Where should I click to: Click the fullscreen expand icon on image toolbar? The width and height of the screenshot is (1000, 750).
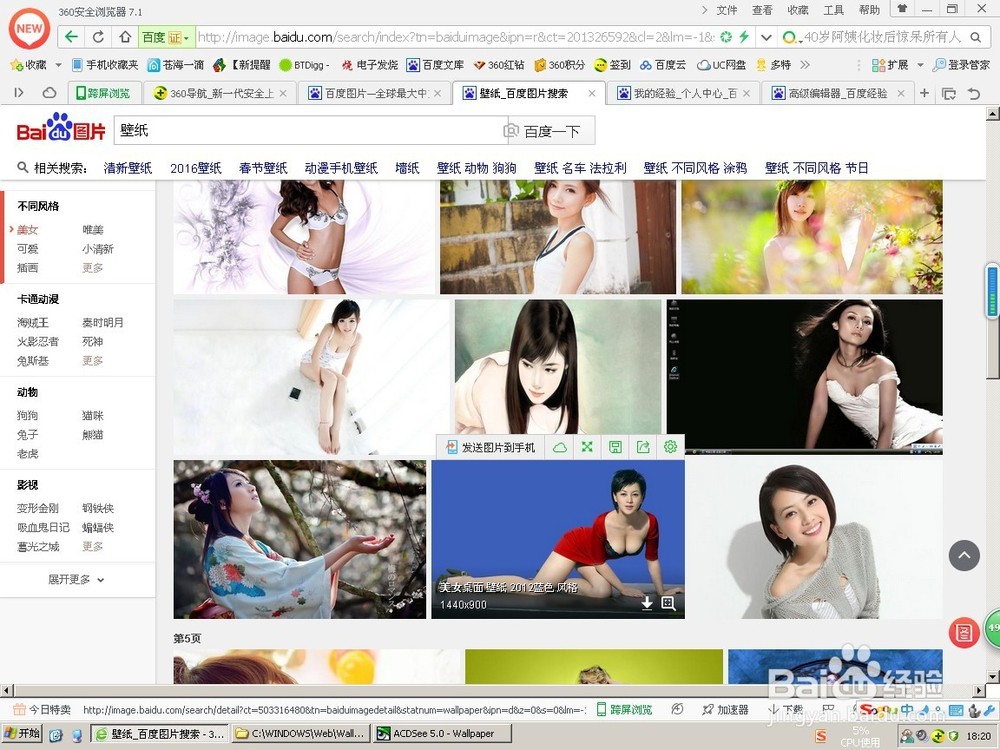click(587, 447)
